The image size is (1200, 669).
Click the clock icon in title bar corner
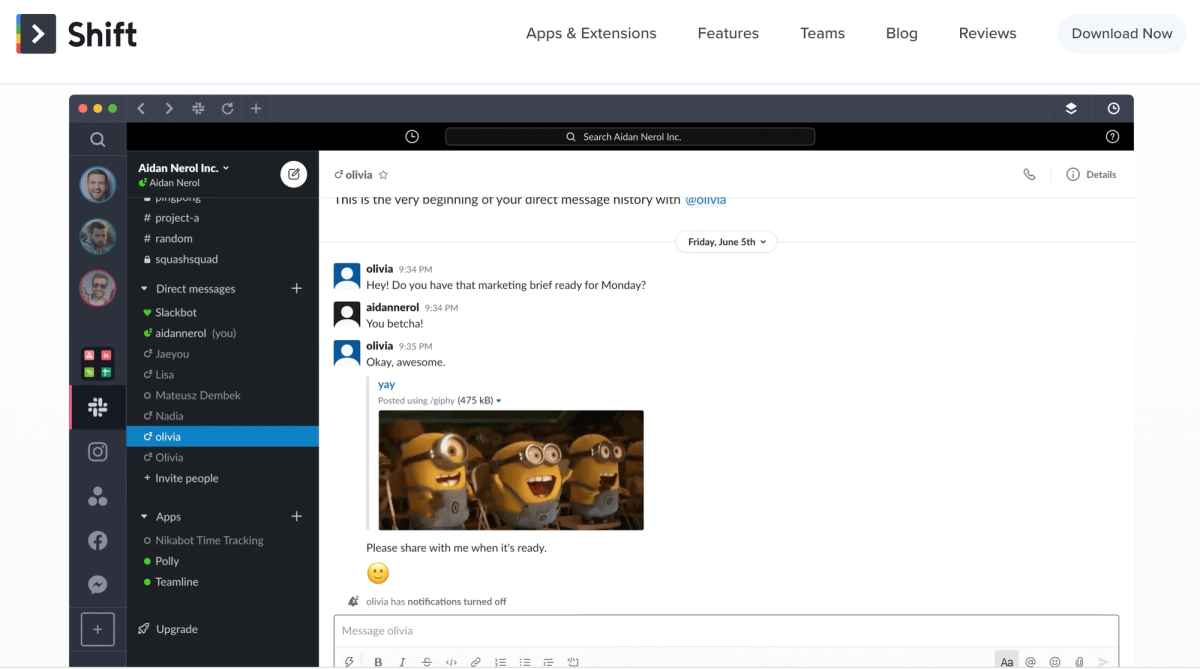pos(1113,108)
